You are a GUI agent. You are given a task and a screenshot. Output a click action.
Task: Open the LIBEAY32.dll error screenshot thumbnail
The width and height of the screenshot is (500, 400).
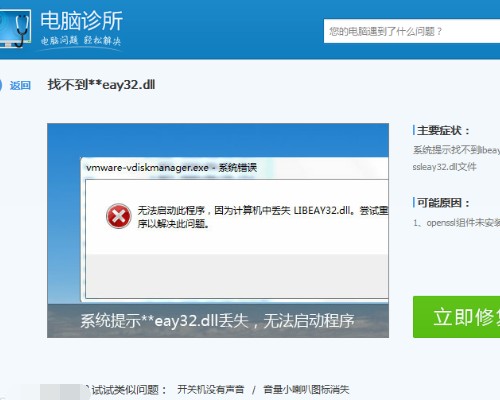coord(218,230)
